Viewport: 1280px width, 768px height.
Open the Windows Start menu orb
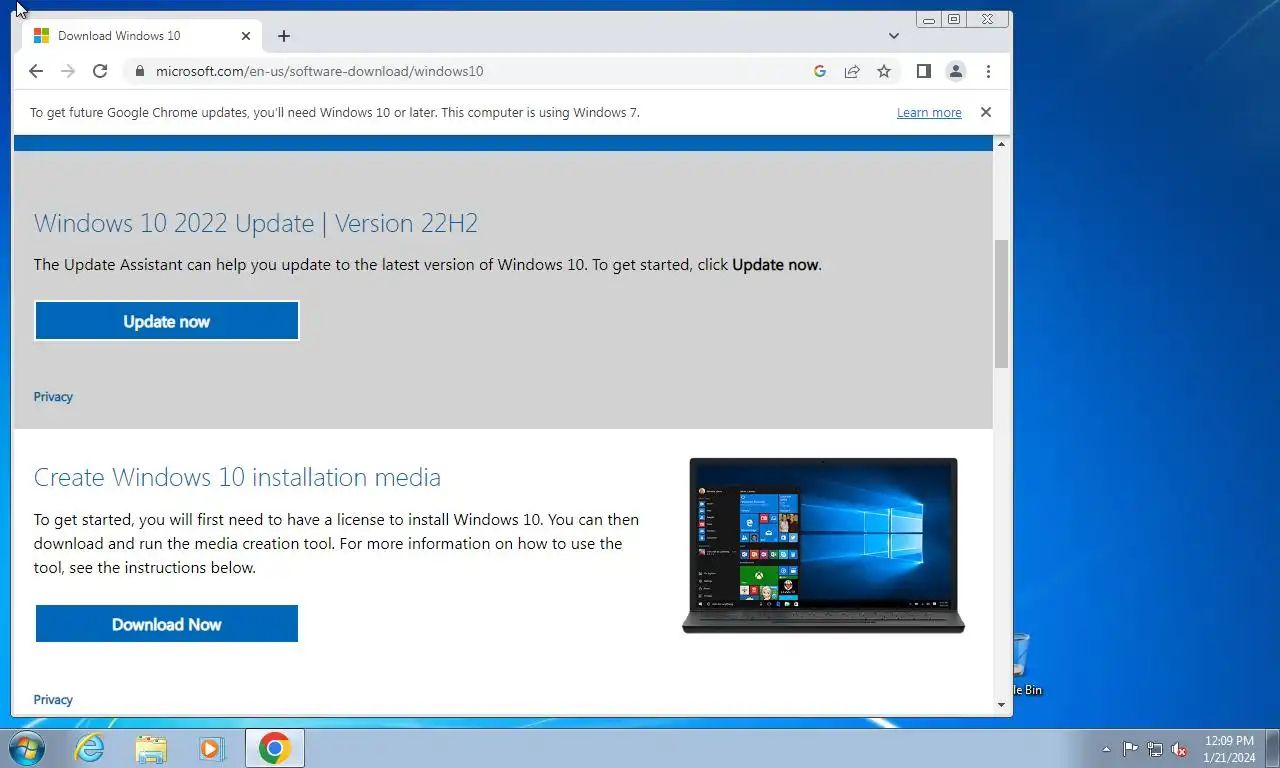25,748
